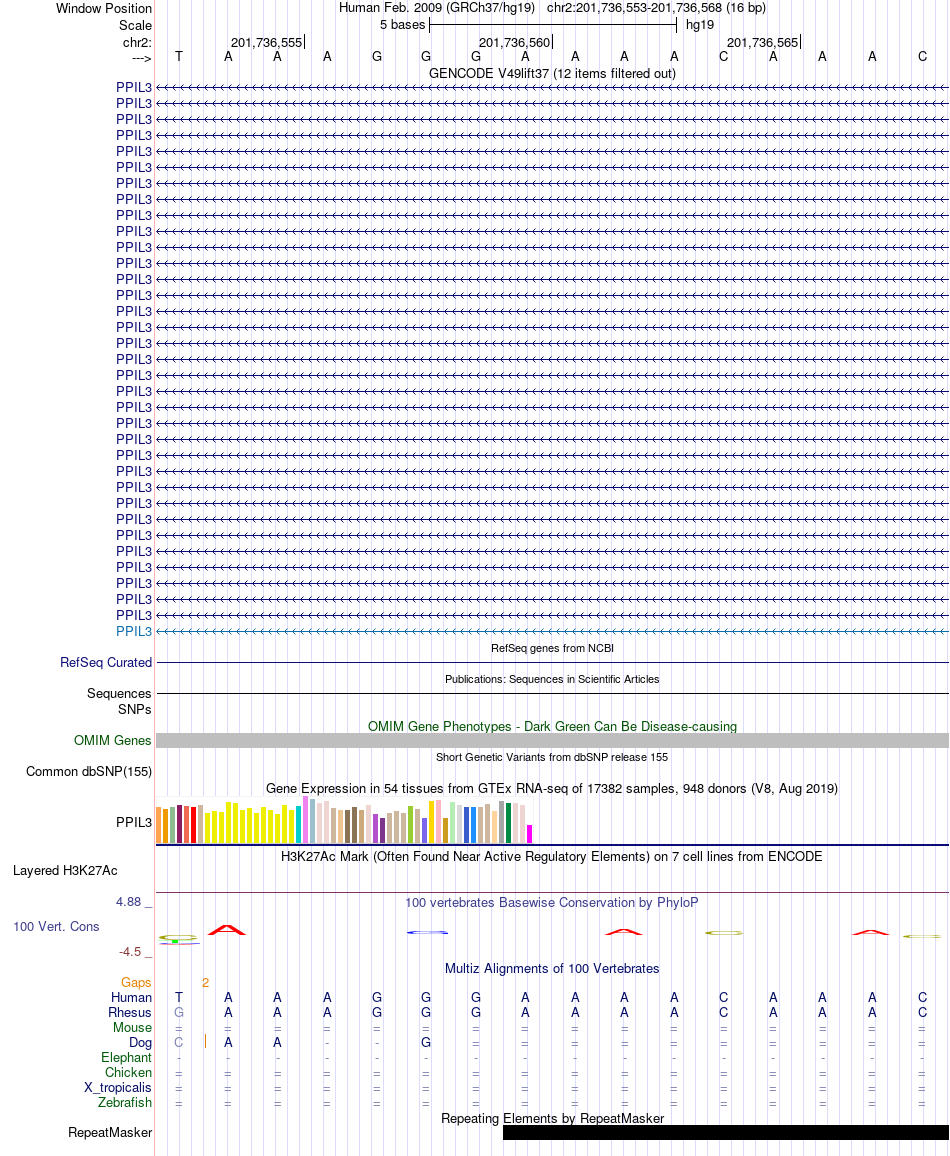Click the 5 bases scale bar

pos(553,25)
